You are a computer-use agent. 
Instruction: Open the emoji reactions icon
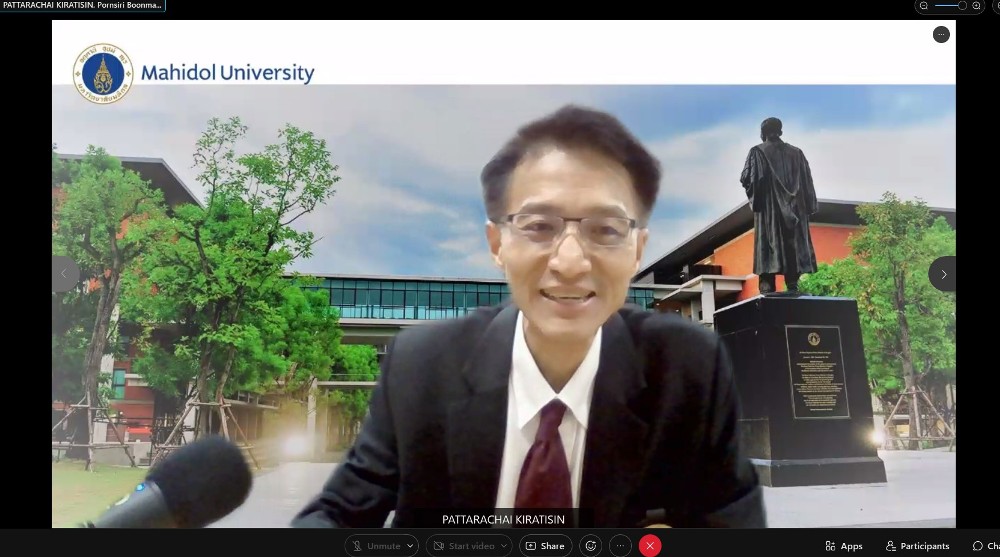[x=591, y=546]
